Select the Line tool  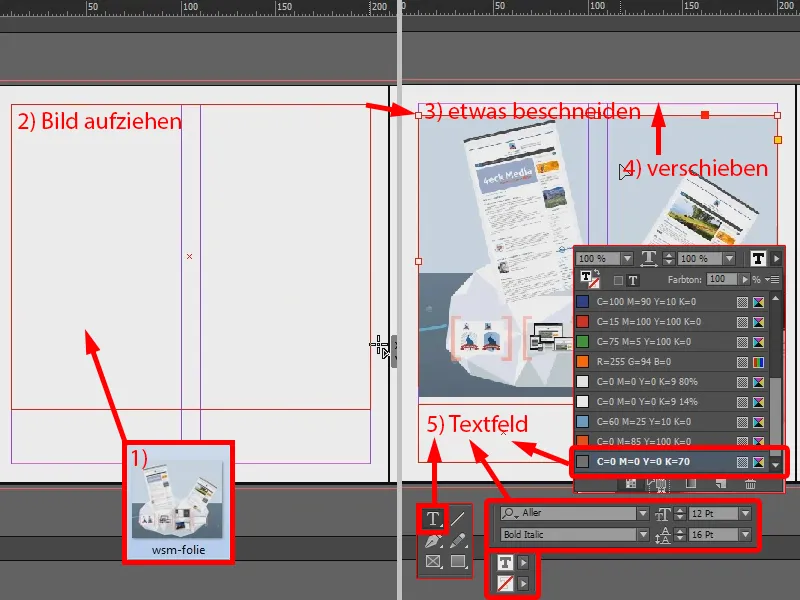pos(459,517)
